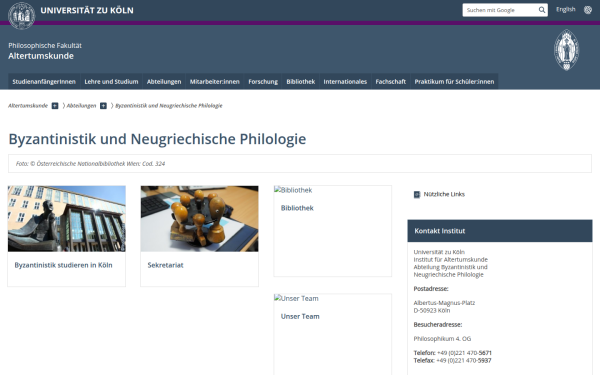This screenshot has height=375, width=600.
Task: Open the Forschung menu
Action: point(263,82)
